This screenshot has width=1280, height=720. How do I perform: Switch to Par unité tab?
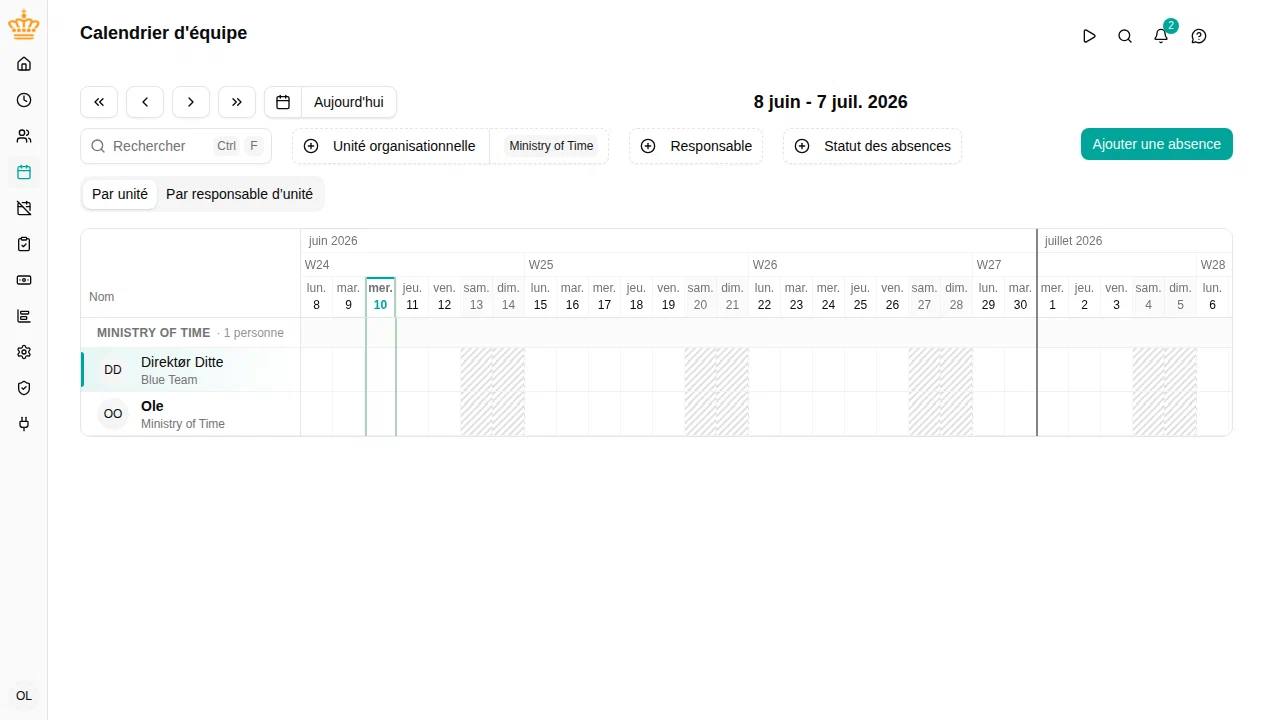pyautogui.click(x=120, y=194)
